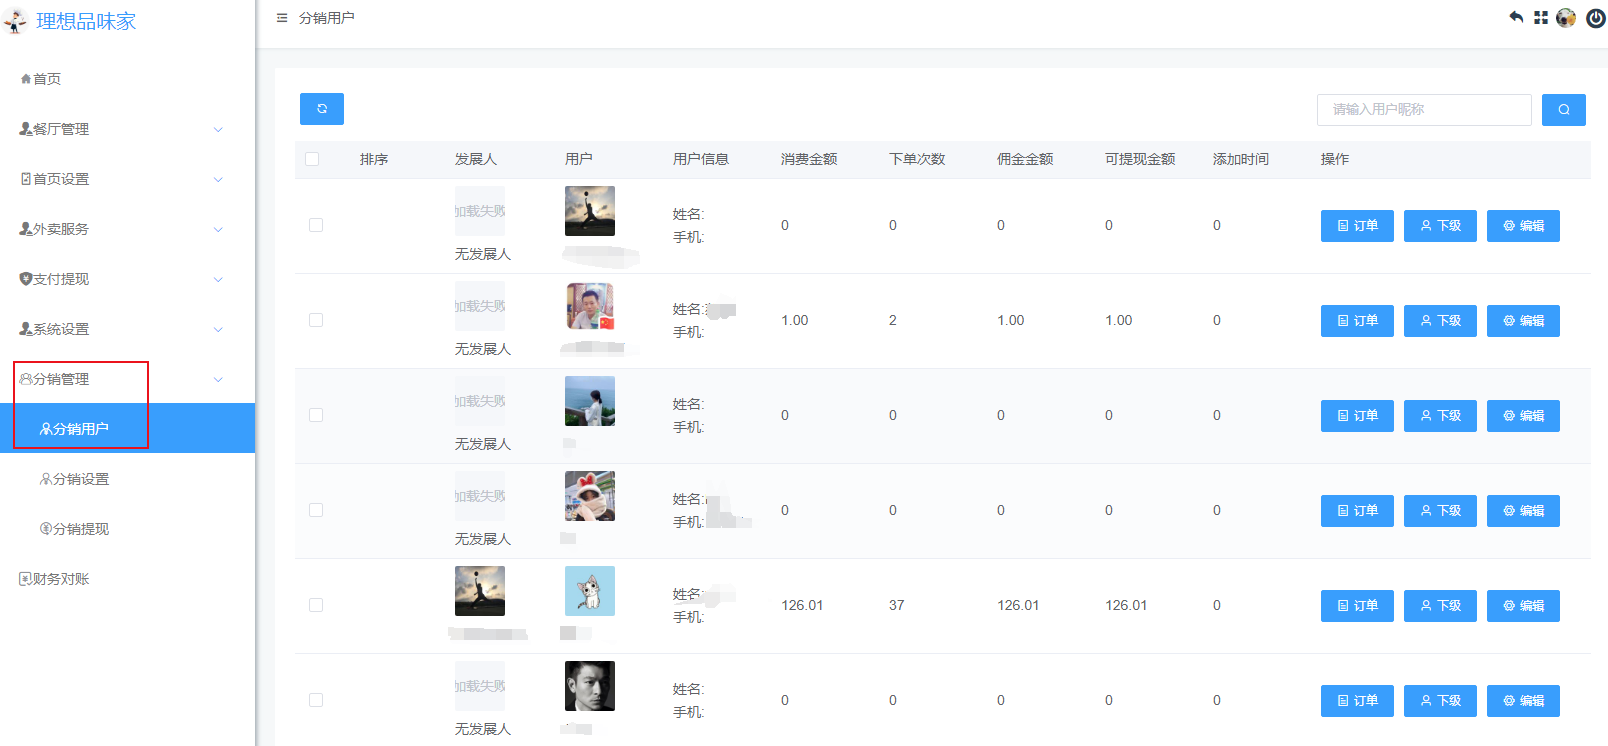Click the blue search magnifier button
1608x746 pixels.
point(1564,110)
